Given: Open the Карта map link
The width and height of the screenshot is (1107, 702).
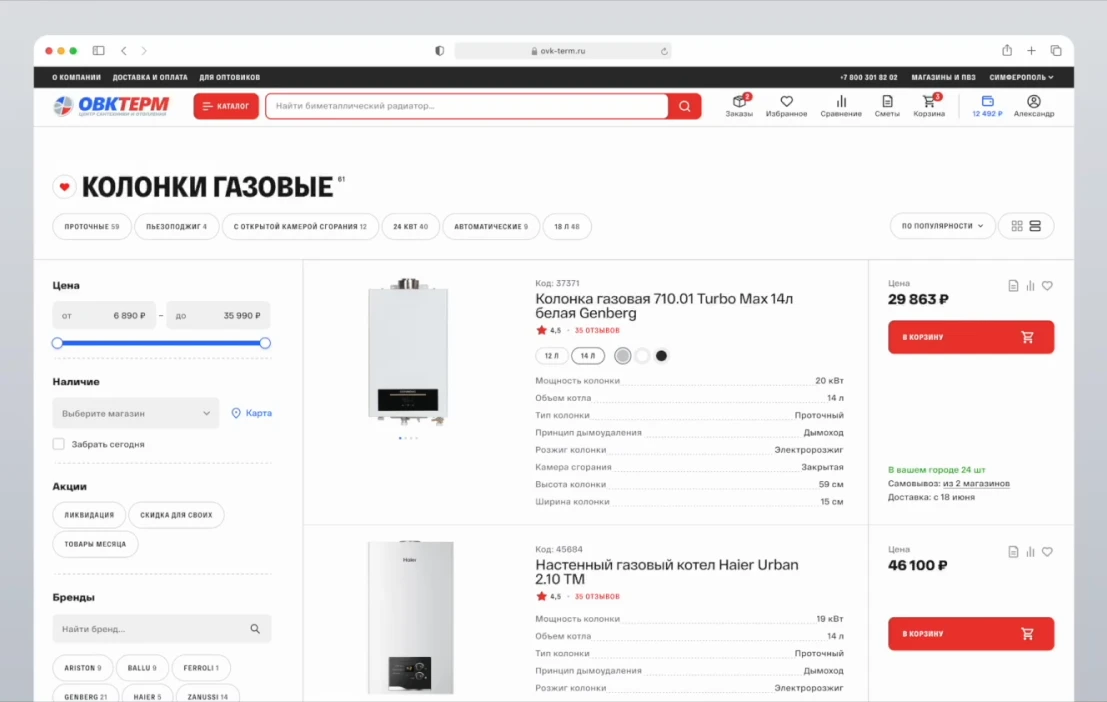Looking at the screenshot, I should coord(251,413).
